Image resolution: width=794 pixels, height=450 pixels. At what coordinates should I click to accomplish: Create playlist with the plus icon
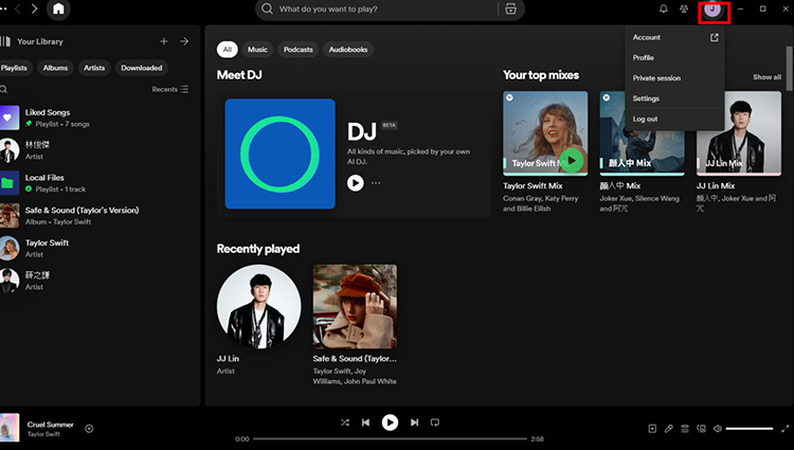click(x=164, y=41)
